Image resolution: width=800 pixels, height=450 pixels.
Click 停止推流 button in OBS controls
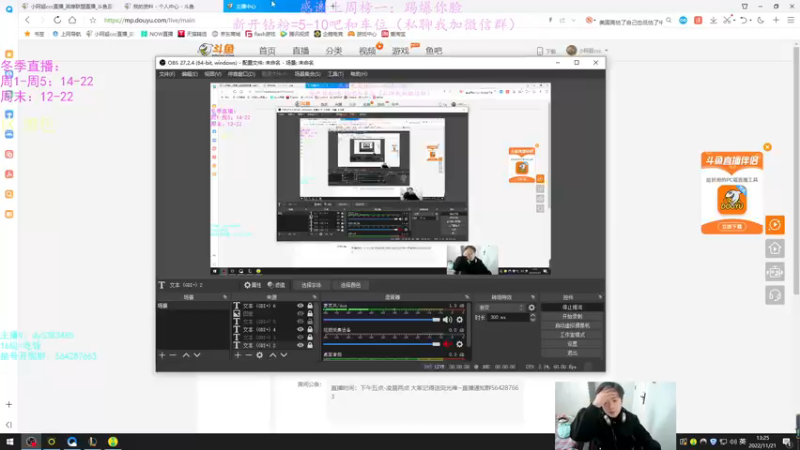tap(572, 308)
